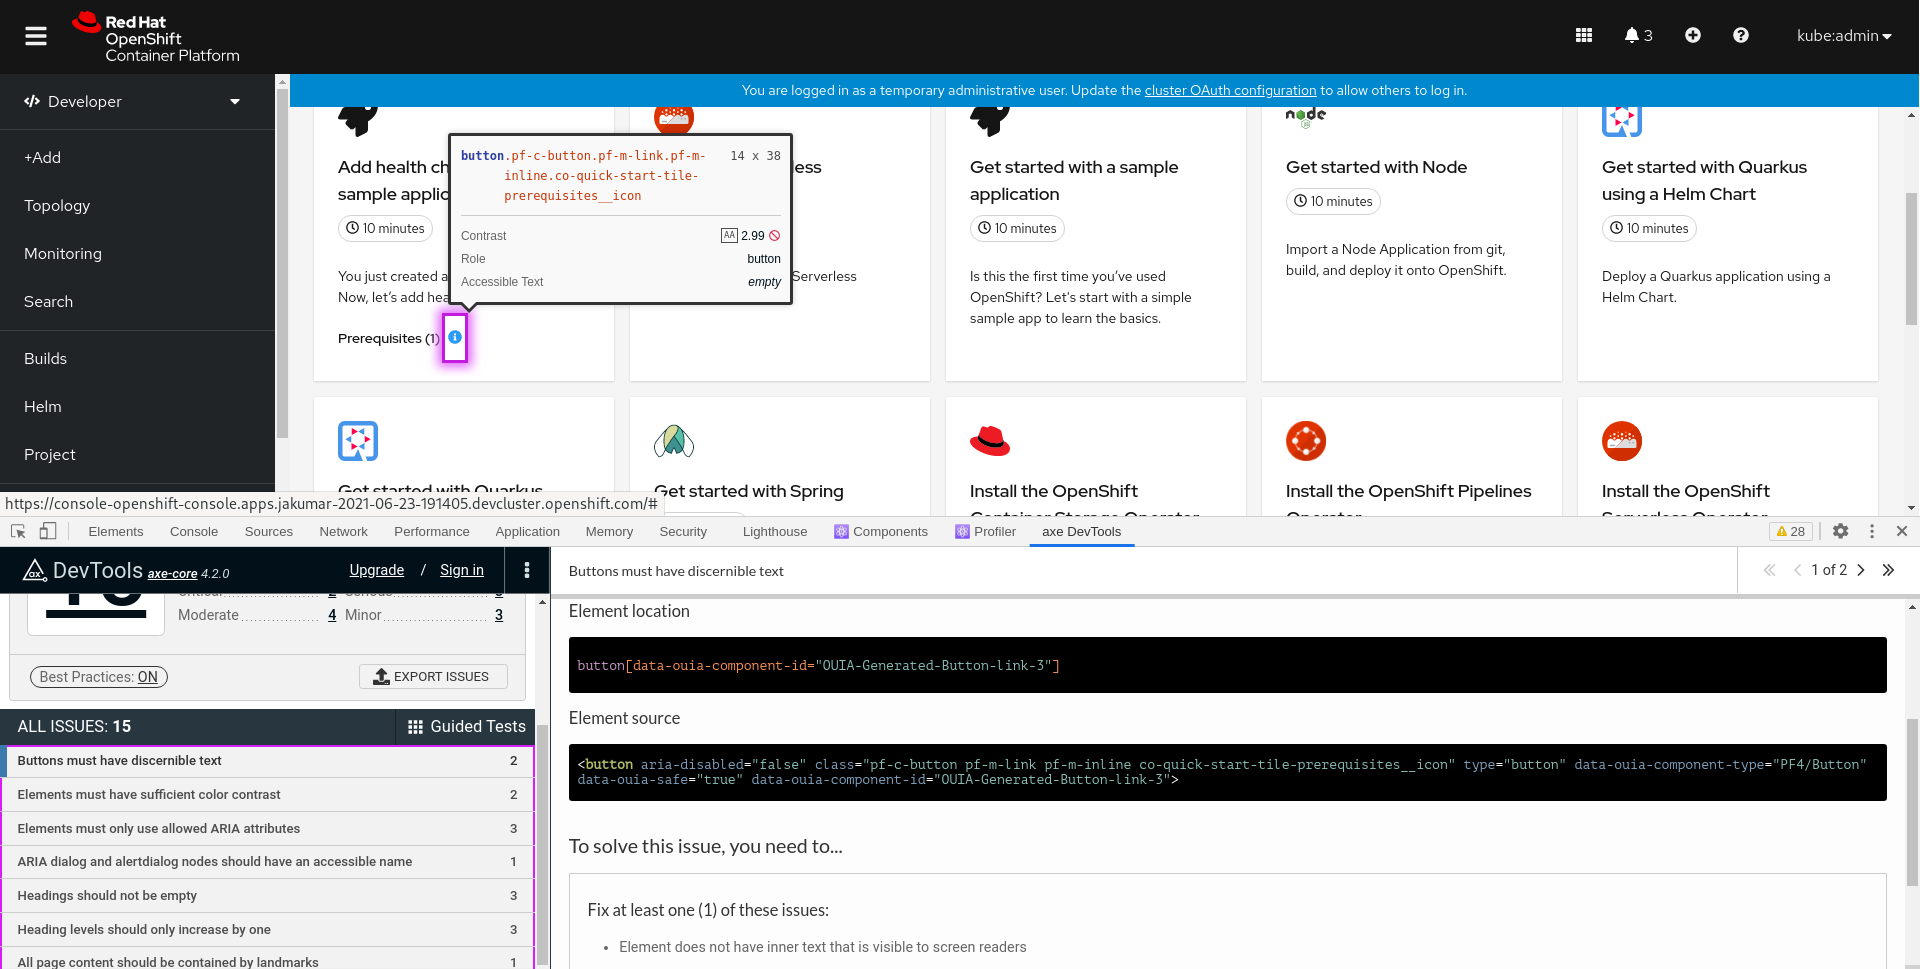1920x969 pixels.
Task: Click the OpenShift Pipelines Operator icon
Action: (x=1306, y=441)
